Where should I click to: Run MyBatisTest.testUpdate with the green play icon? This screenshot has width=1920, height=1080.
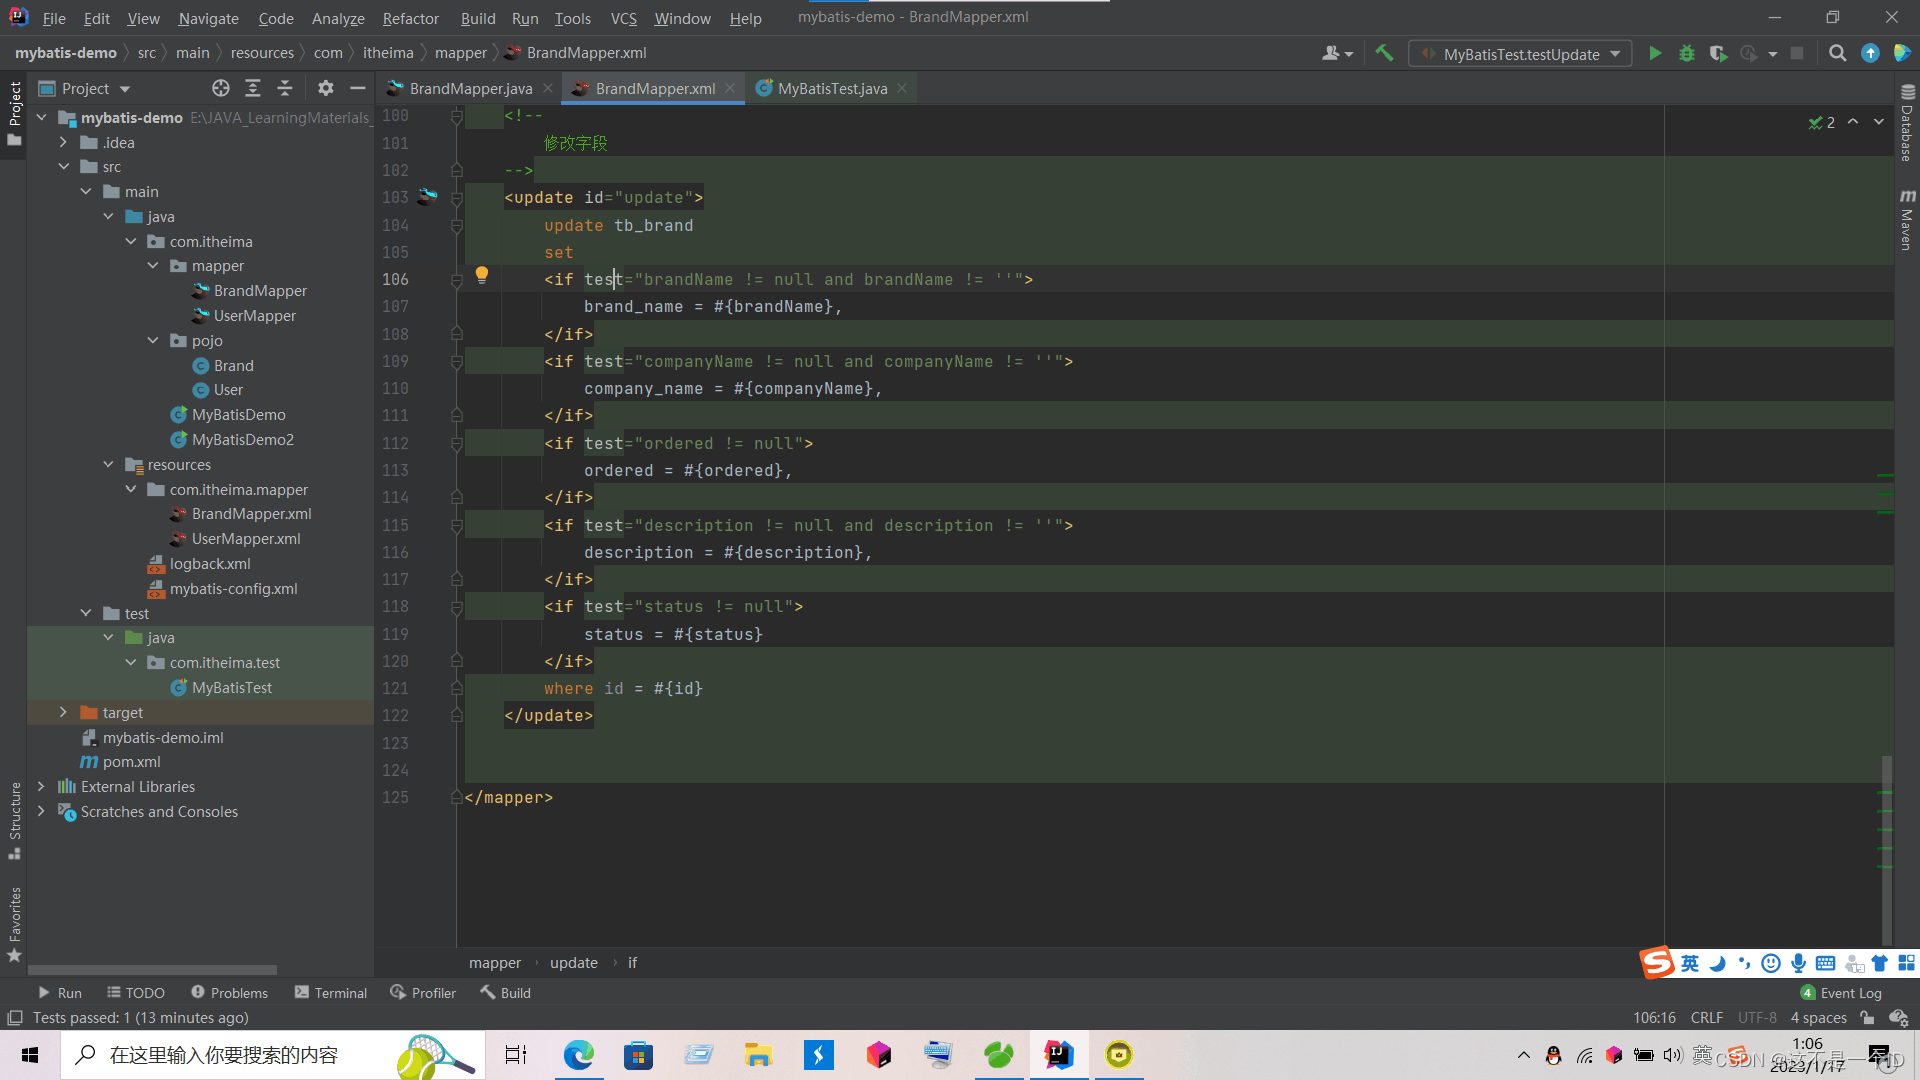[x=1655, y=54]
